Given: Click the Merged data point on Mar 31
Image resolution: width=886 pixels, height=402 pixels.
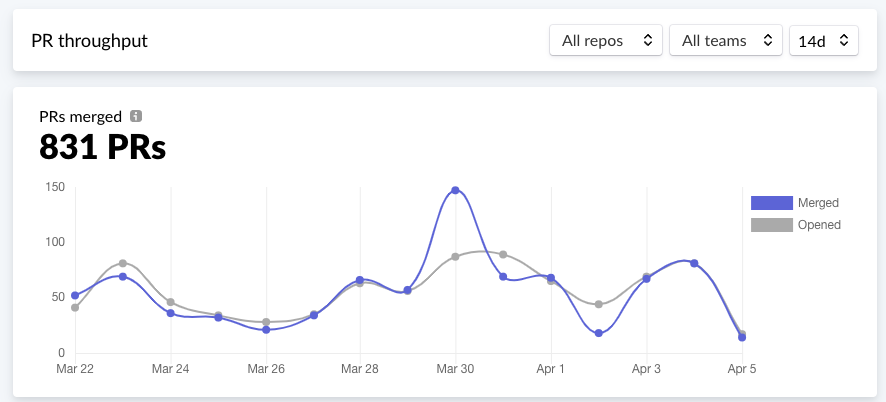Looking at the screenshot, I should (503, 276).
